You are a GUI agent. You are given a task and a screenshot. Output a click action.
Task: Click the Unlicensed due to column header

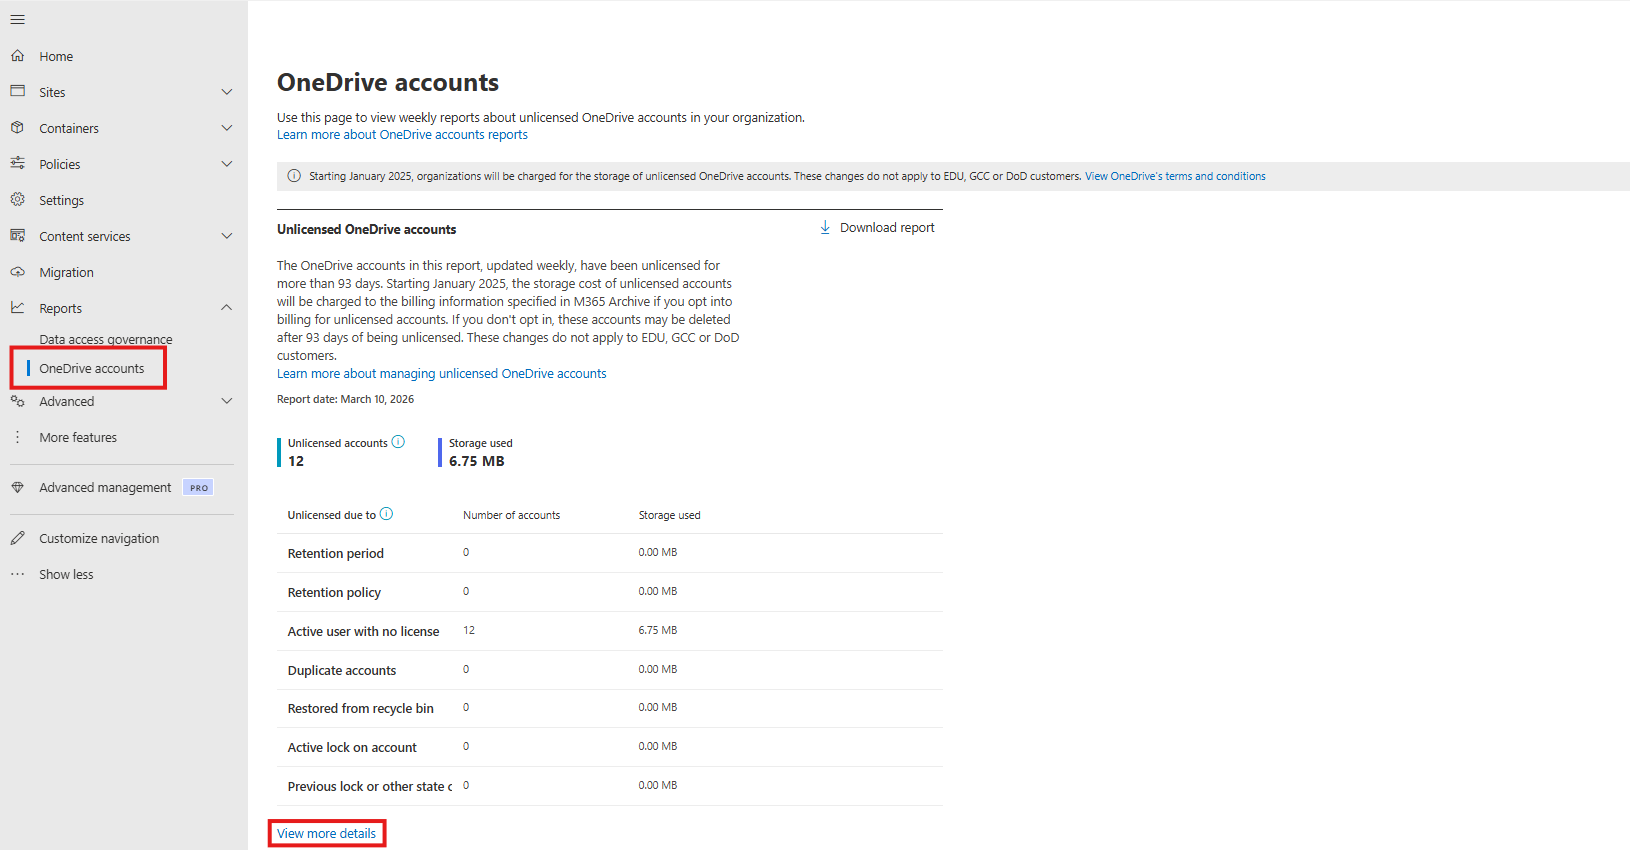click(x=332, y=515)
